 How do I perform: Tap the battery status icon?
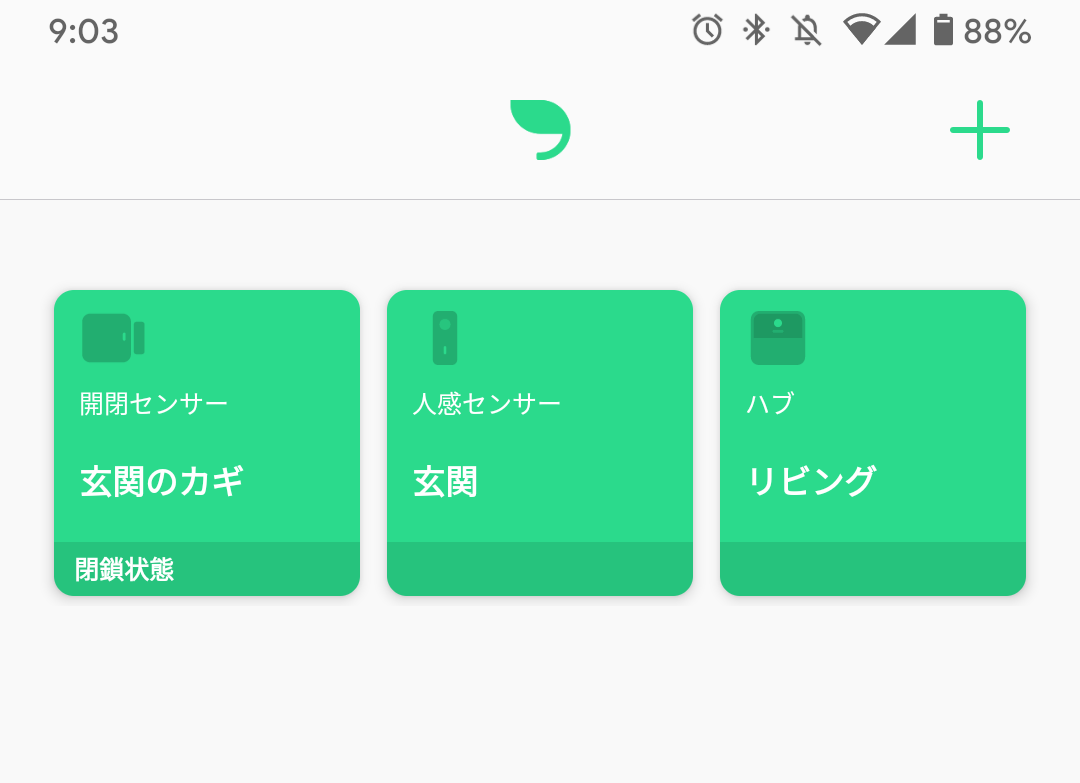pyautogui.click(x=942, y=31)
